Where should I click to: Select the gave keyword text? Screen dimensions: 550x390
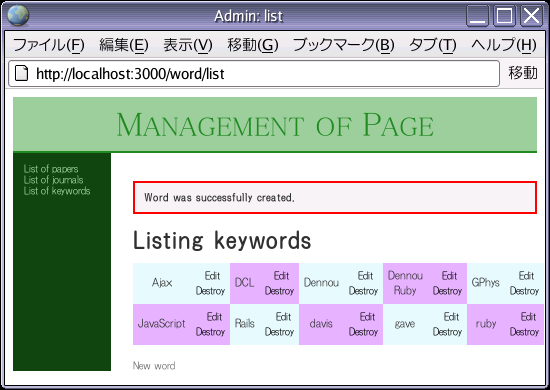click(x=405, y=324)
